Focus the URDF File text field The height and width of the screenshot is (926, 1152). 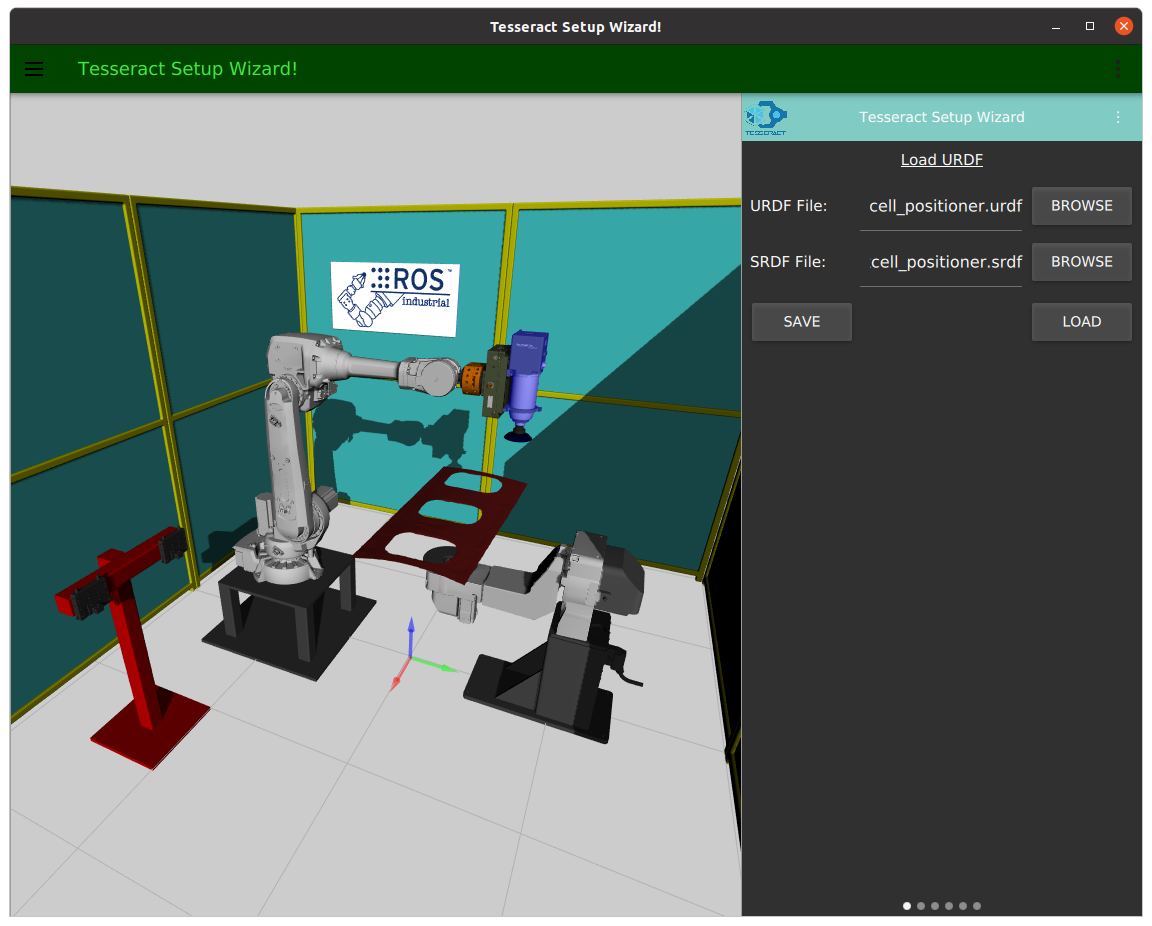click(x=941, y=207)
